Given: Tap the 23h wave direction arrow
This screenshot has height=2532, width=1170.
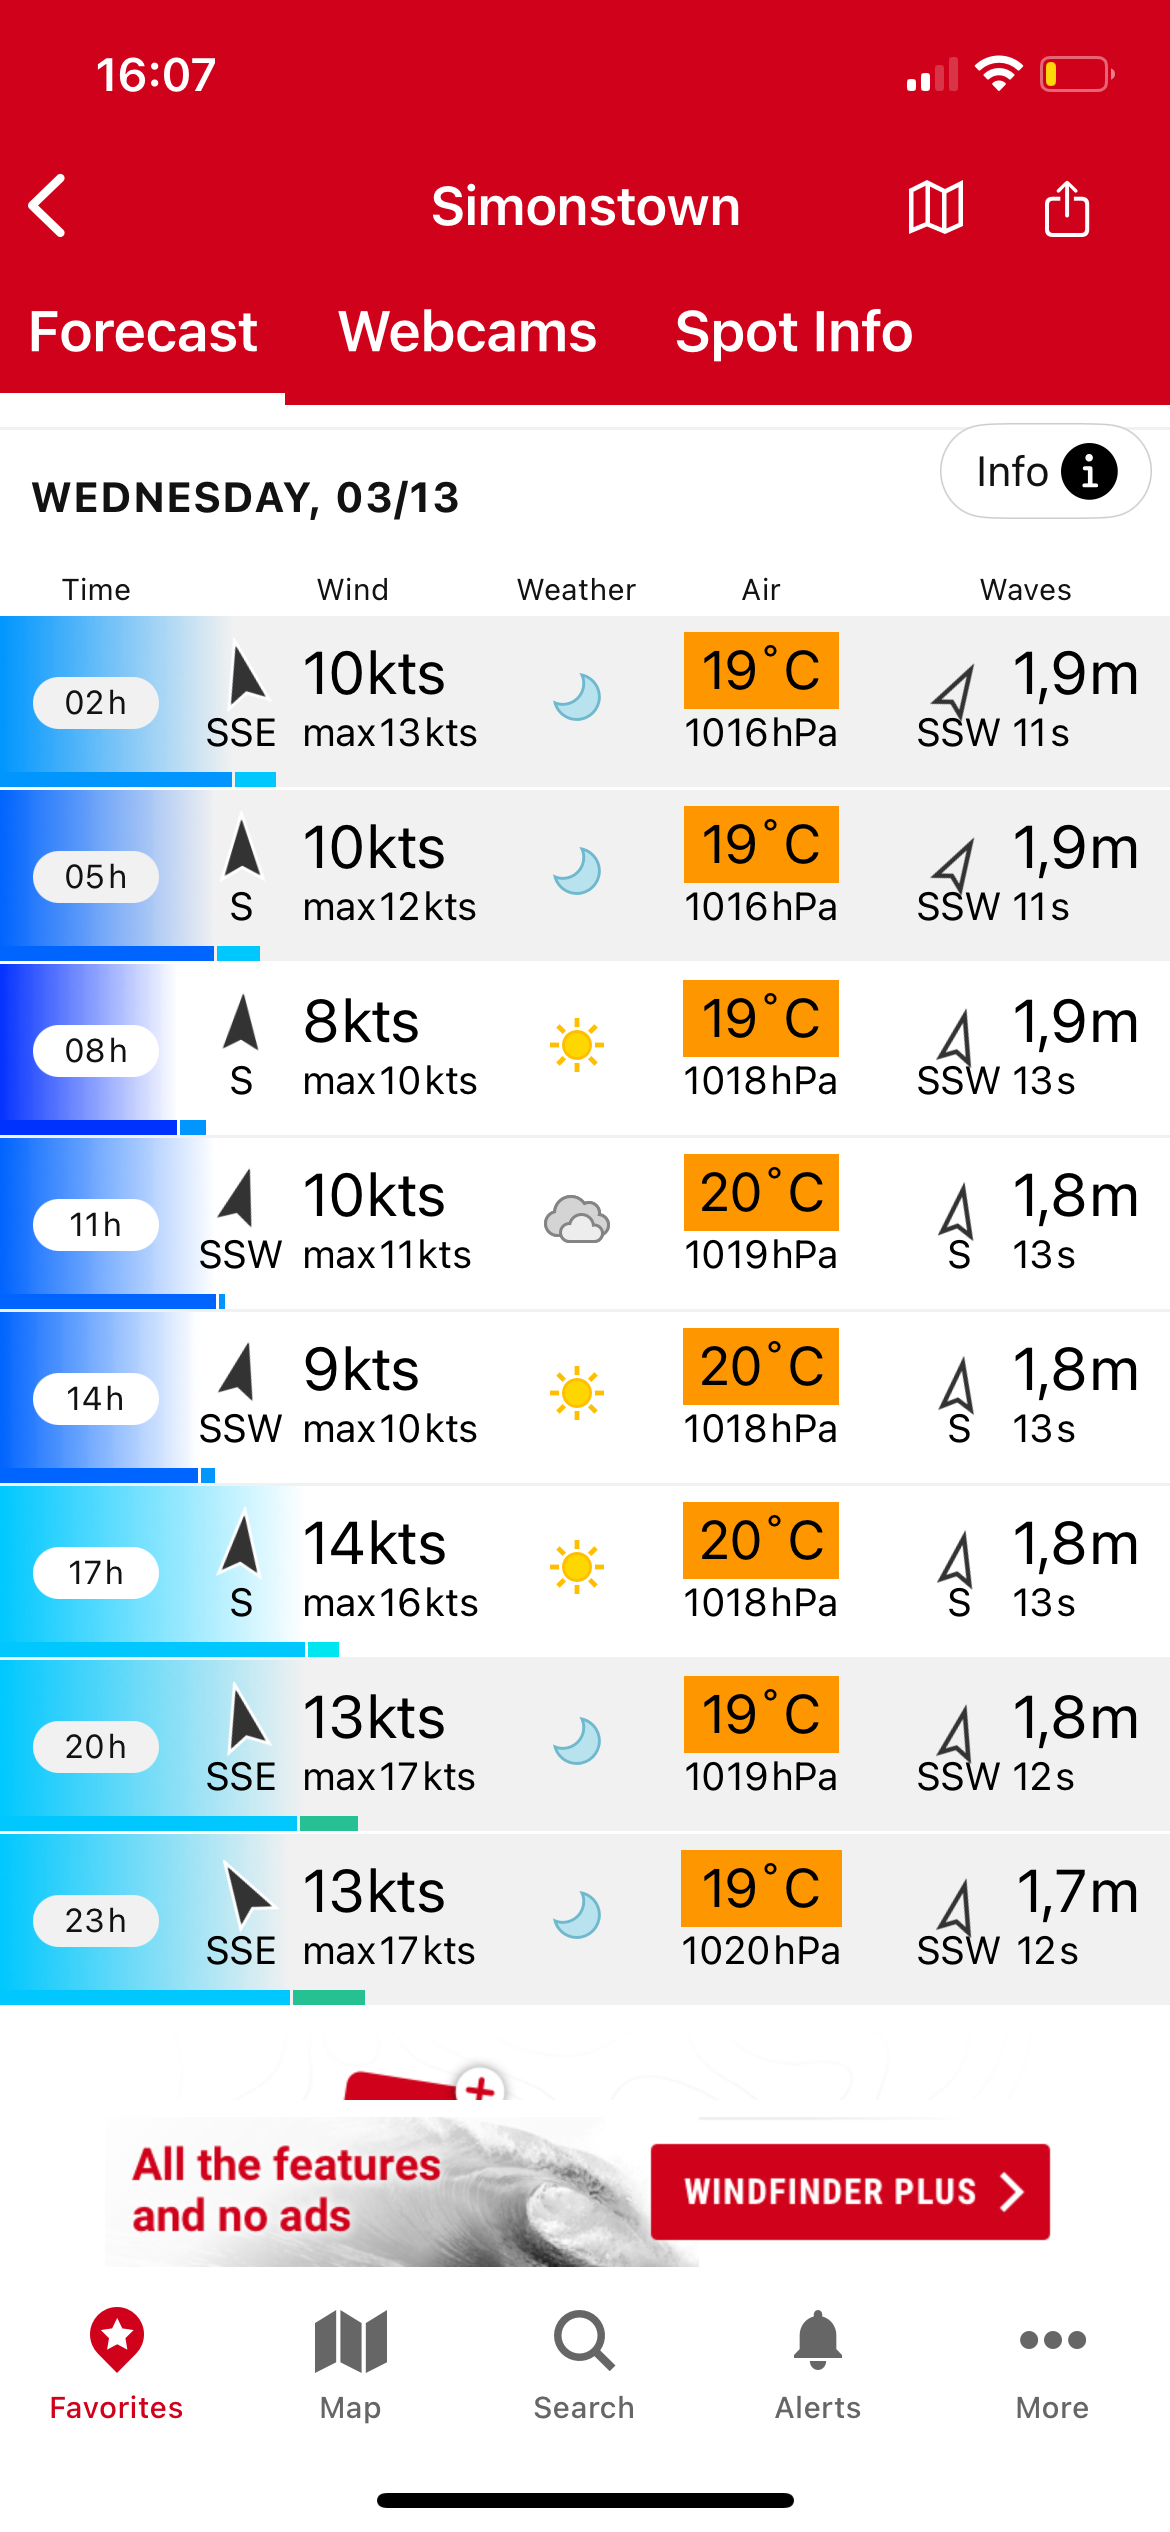Looking at the screenshot, I should point(957,1906).
